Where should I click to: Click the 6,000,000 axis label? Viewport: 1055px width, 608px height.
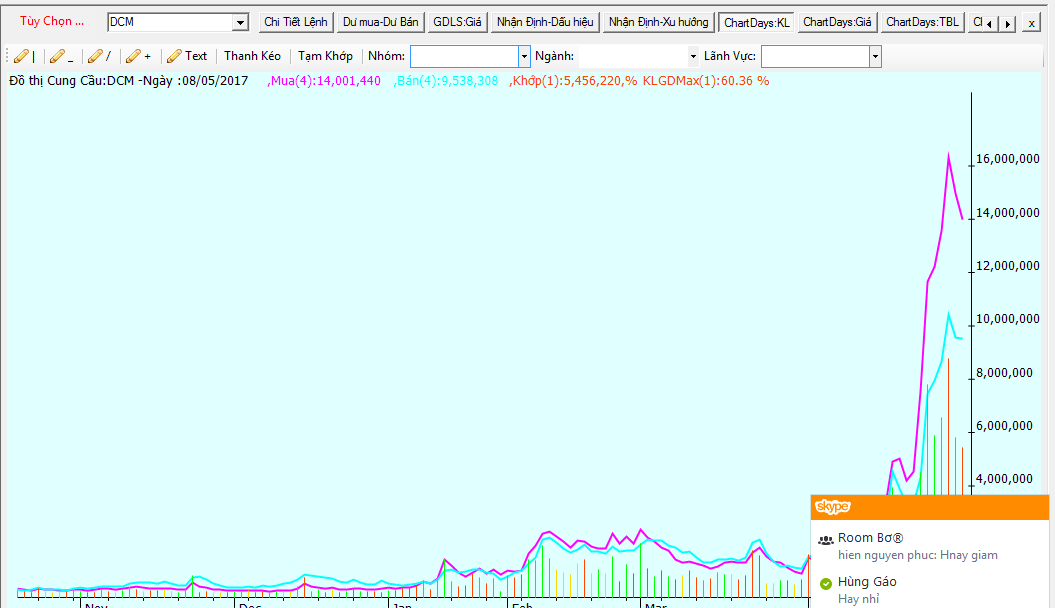(x=1004, y=426)
